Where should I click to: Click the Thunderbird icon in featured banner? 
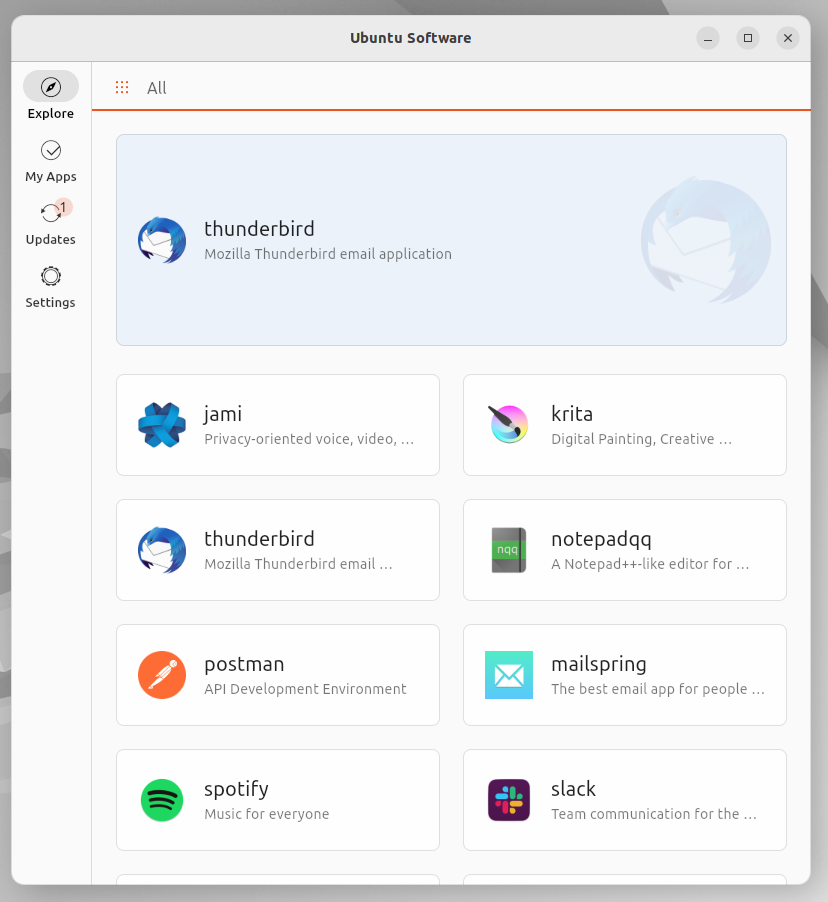162,240
